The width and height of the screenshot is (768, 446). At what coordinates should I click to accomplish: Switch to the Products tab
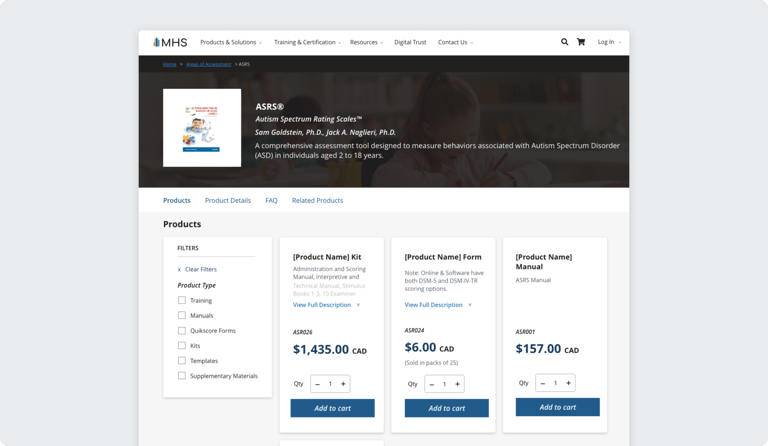coord(177,201)
